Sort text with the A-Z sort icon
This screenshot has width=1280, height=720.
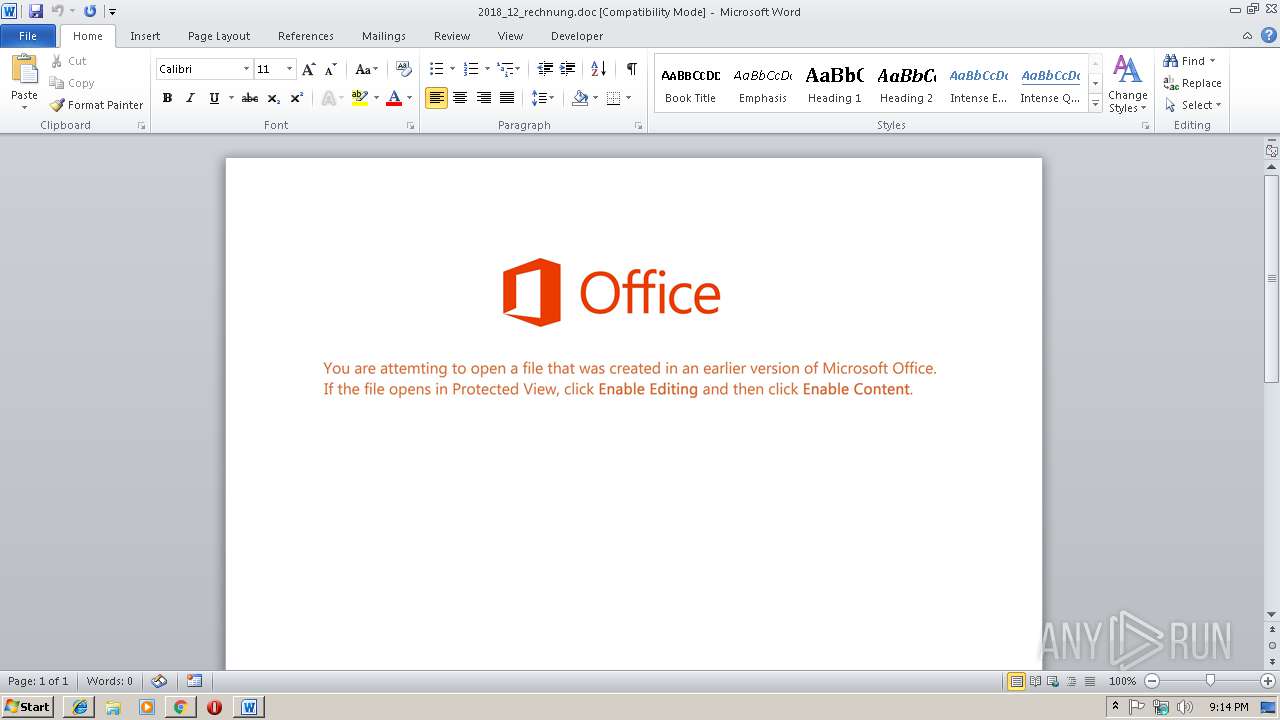point(598,69)
